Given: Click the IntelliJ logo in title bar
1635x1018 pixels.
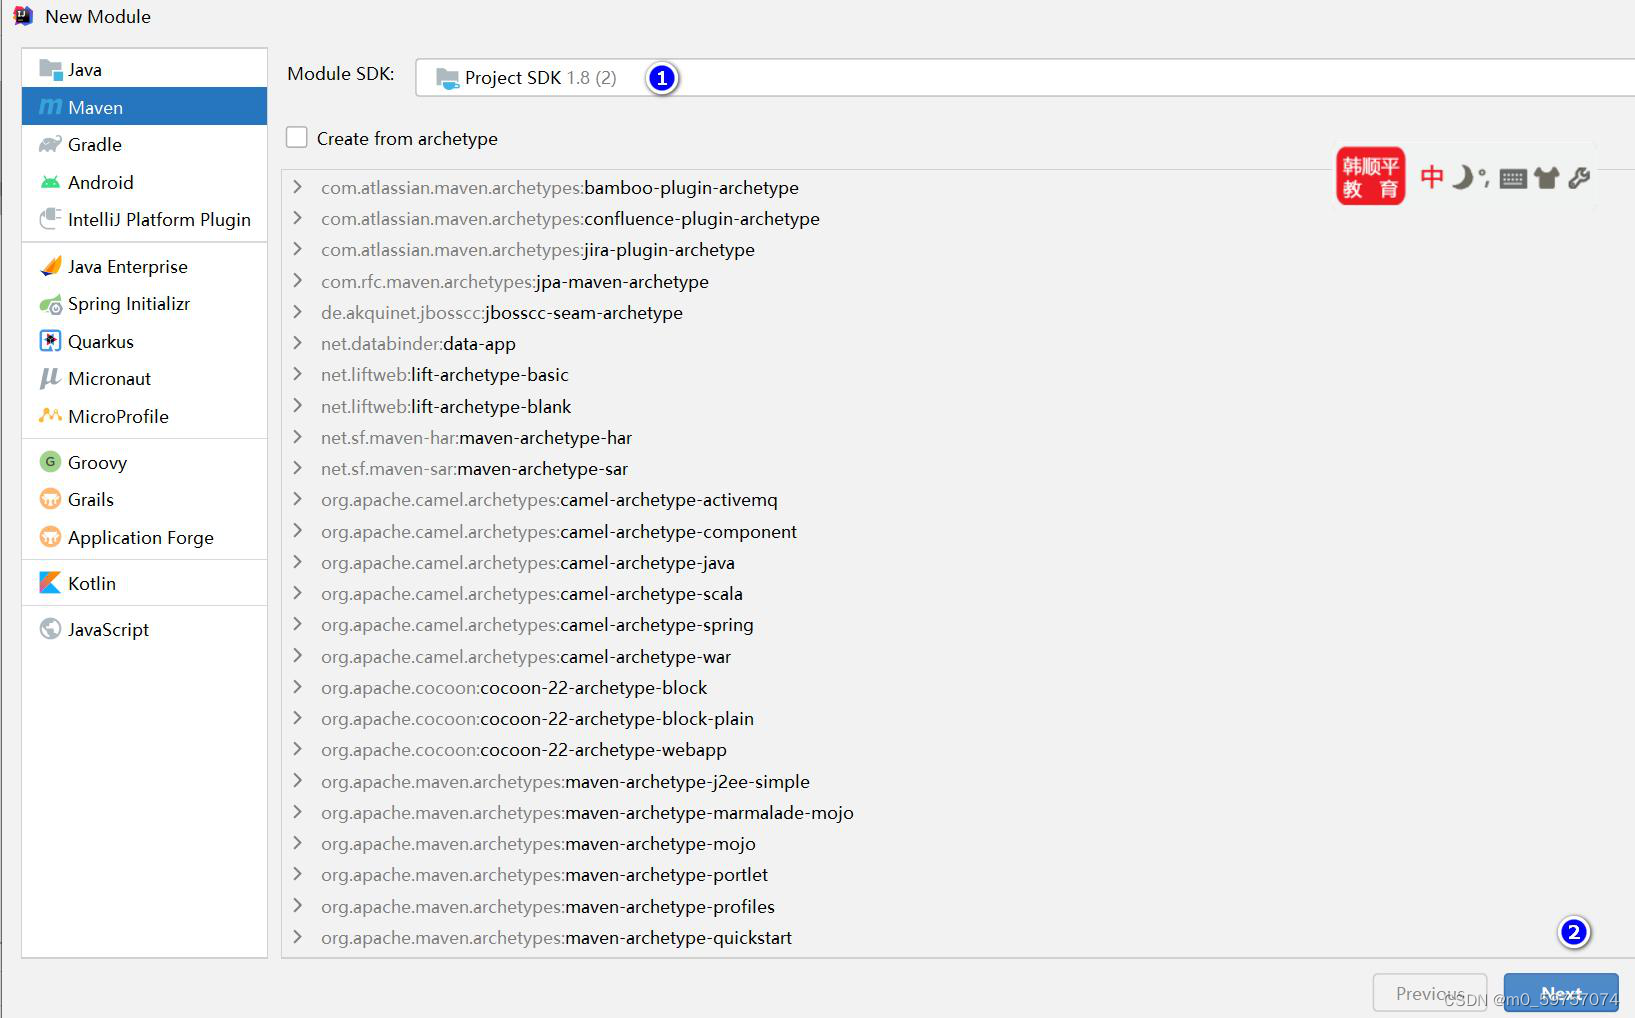Looking at the screenshot, I should pyautogui.click(x=23, y=16).
